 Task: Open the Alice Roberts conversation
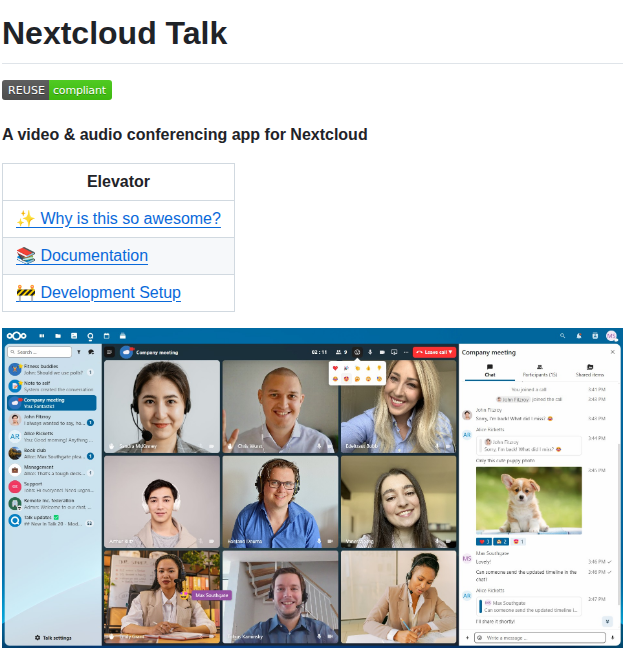pyautogui.click(x=52, y=436)
